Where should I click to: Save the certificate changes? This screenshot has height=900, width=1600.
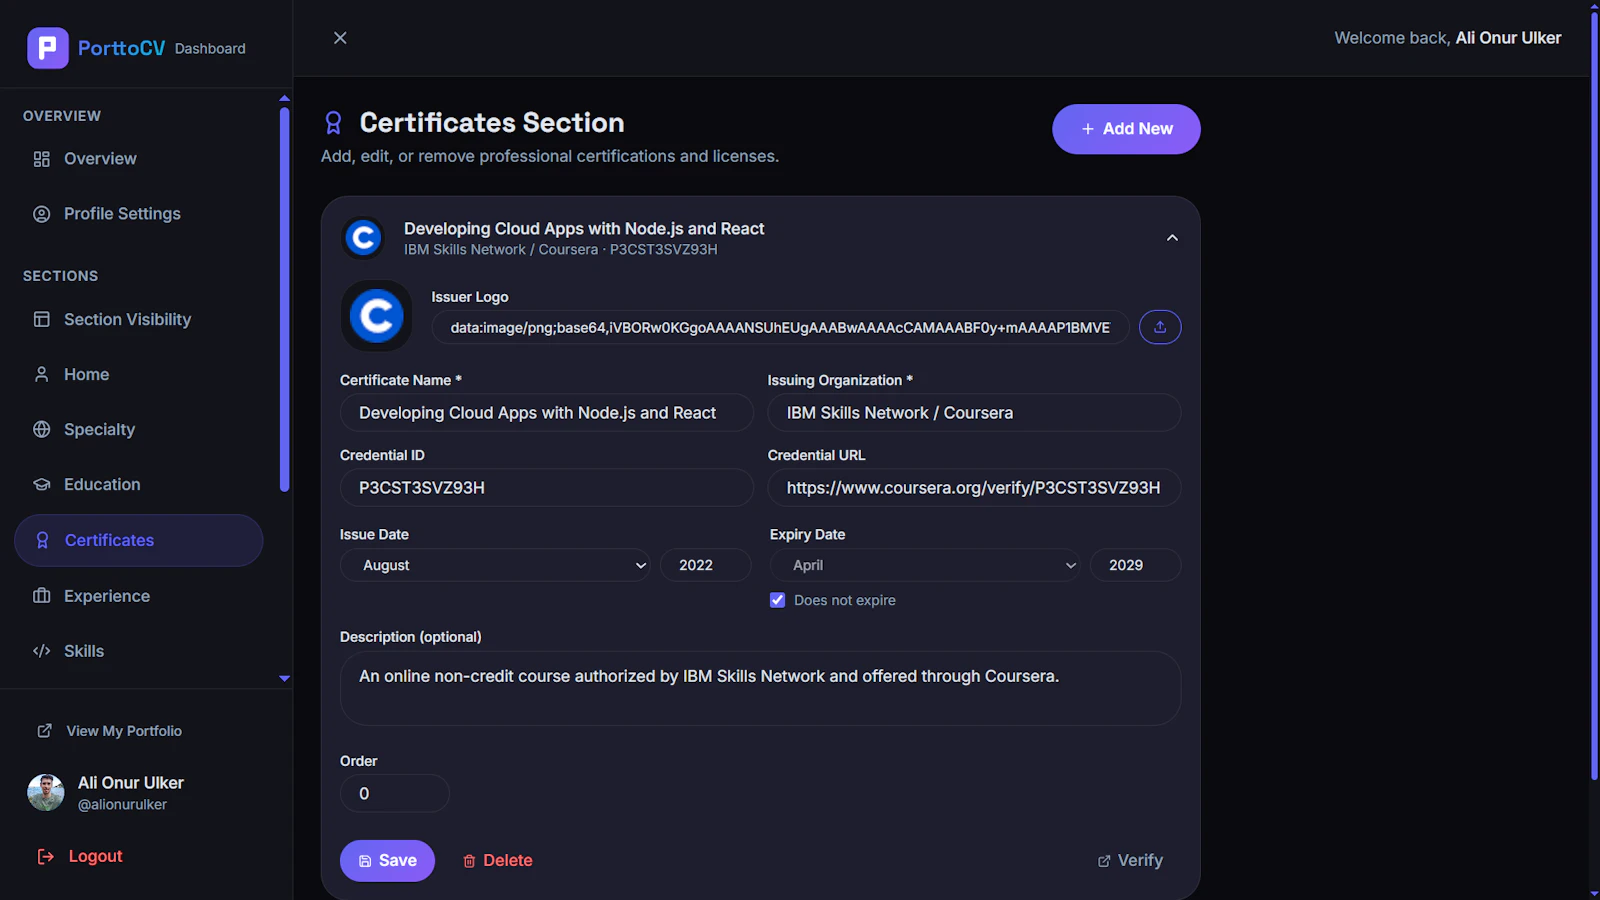[x=387, y=861]
